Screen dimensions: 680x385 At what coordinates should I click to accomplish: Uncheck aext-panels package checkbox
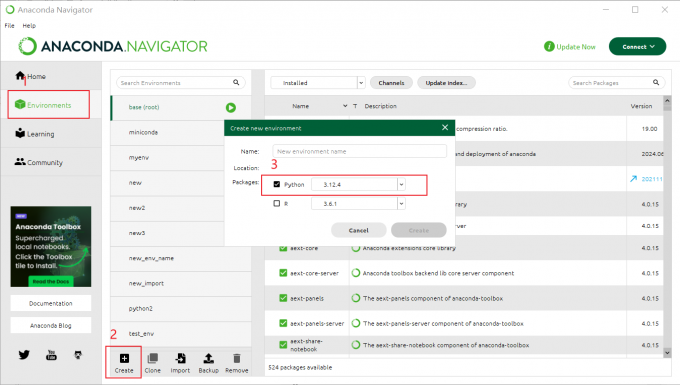(283, 298)
